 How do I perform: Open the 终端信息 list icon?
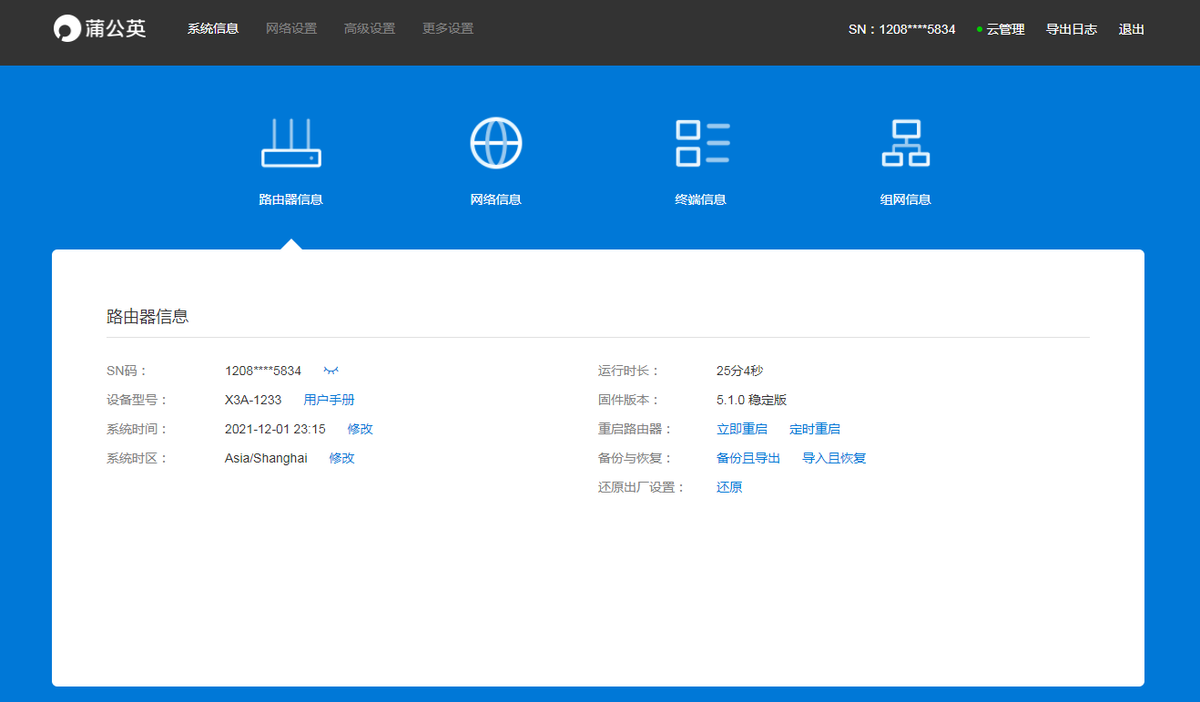(702, 143)
